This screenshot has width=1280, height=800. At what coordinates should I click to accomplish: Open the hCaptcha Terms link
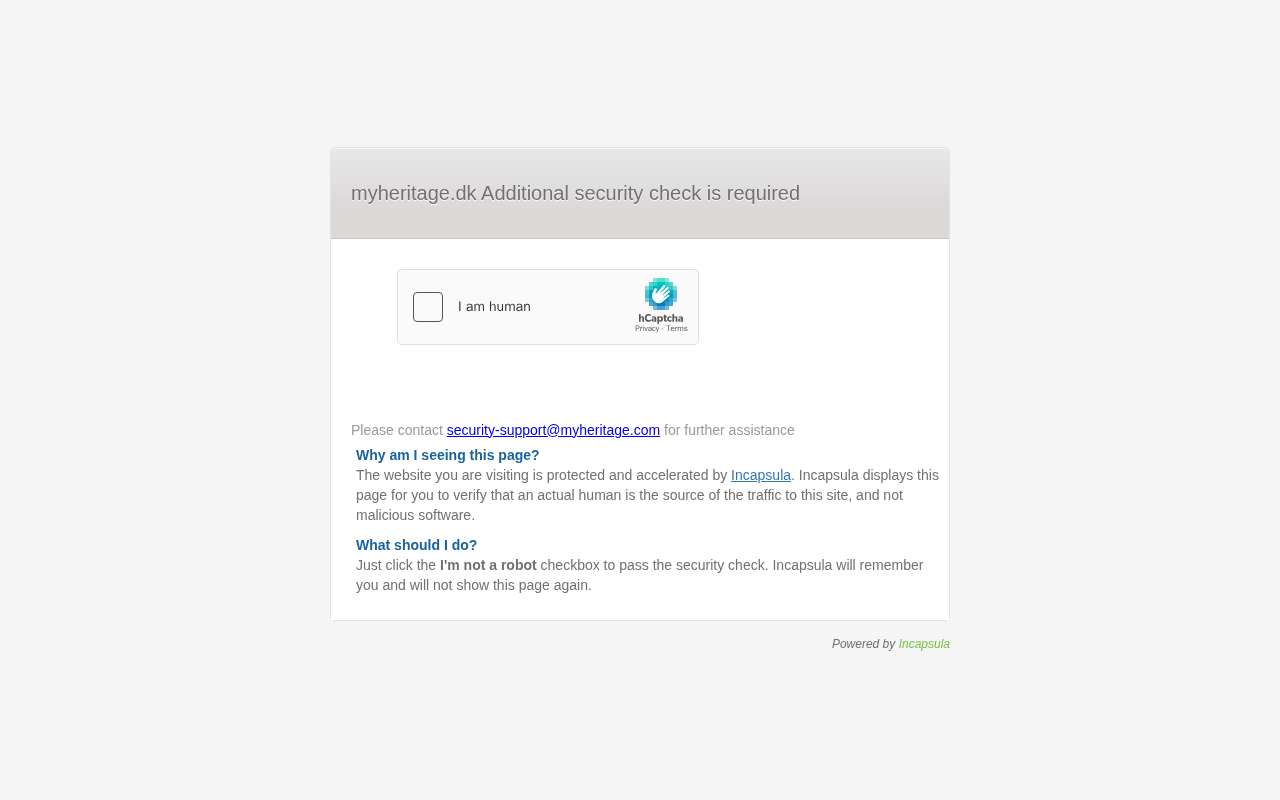(x=677, y=329)
